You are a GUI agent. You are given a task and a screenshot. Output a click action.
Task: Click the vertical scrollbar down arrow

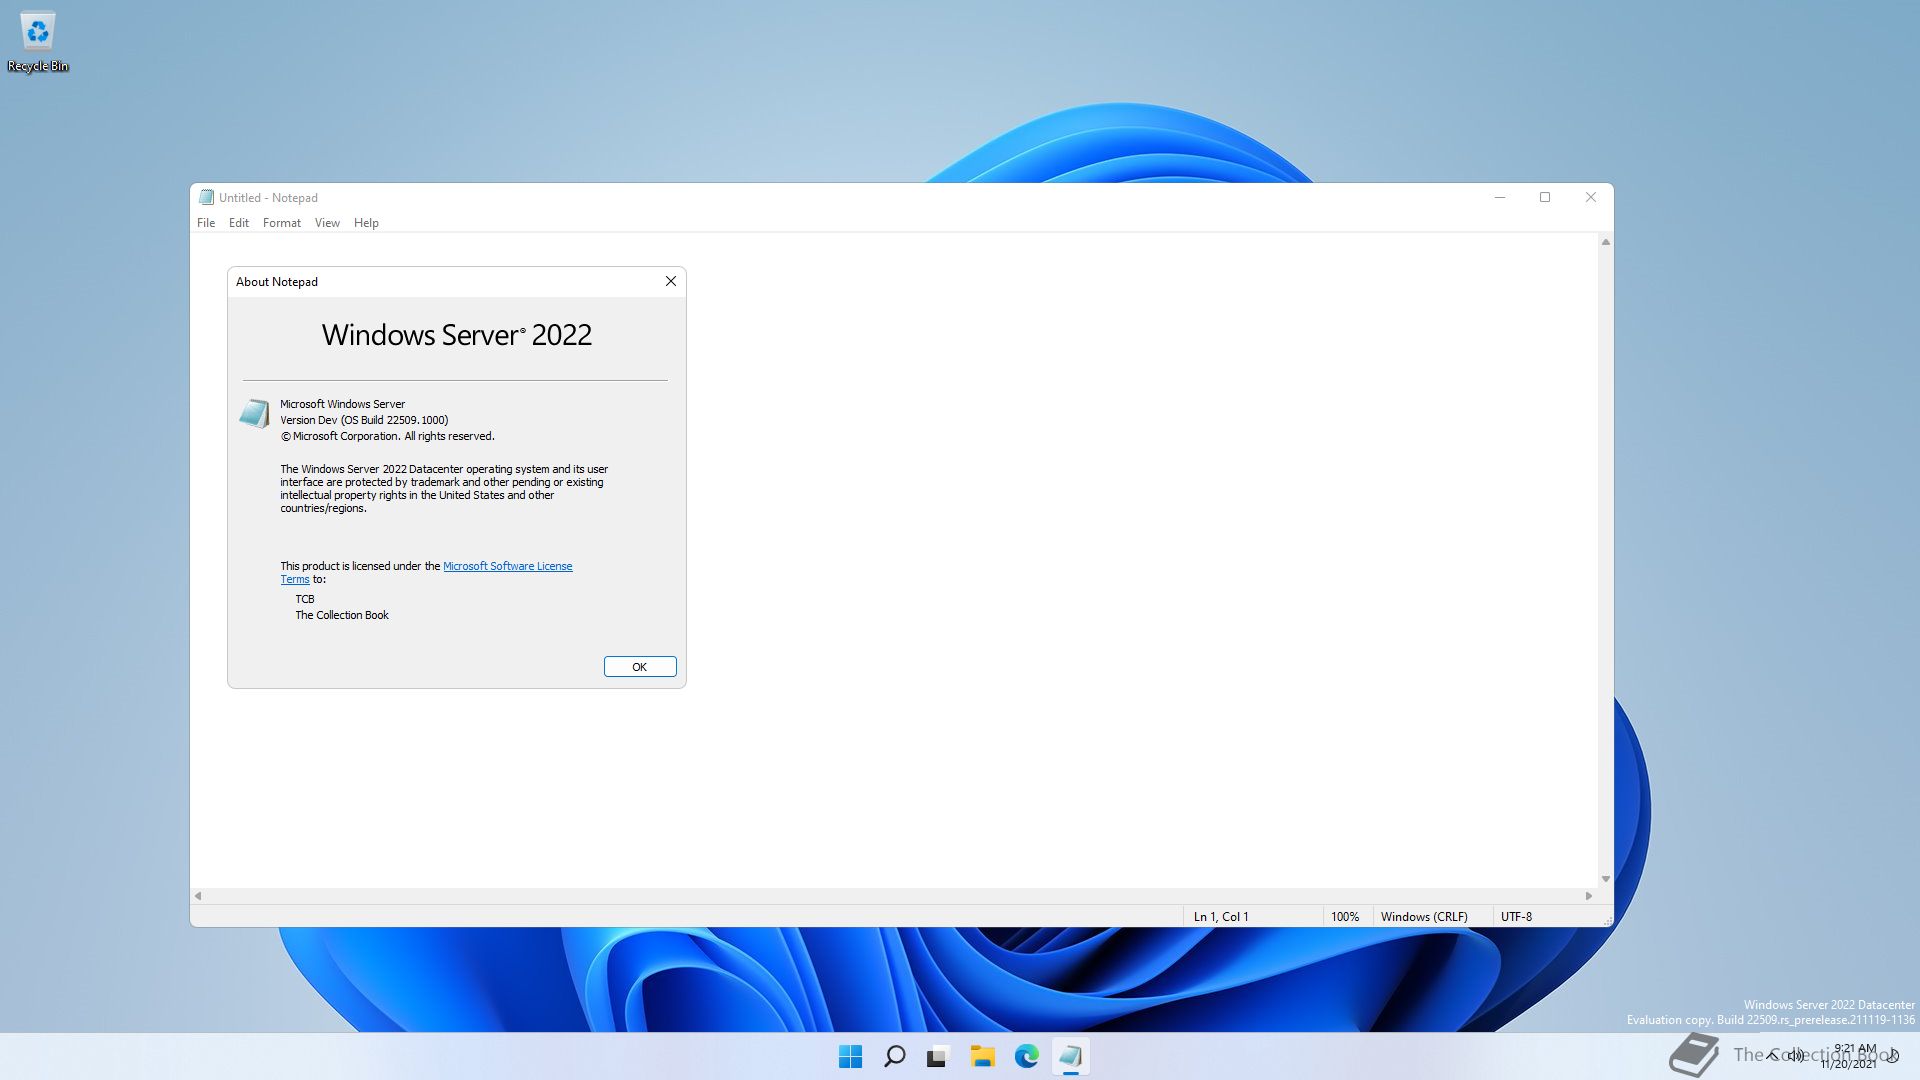tap(1605, 879)
